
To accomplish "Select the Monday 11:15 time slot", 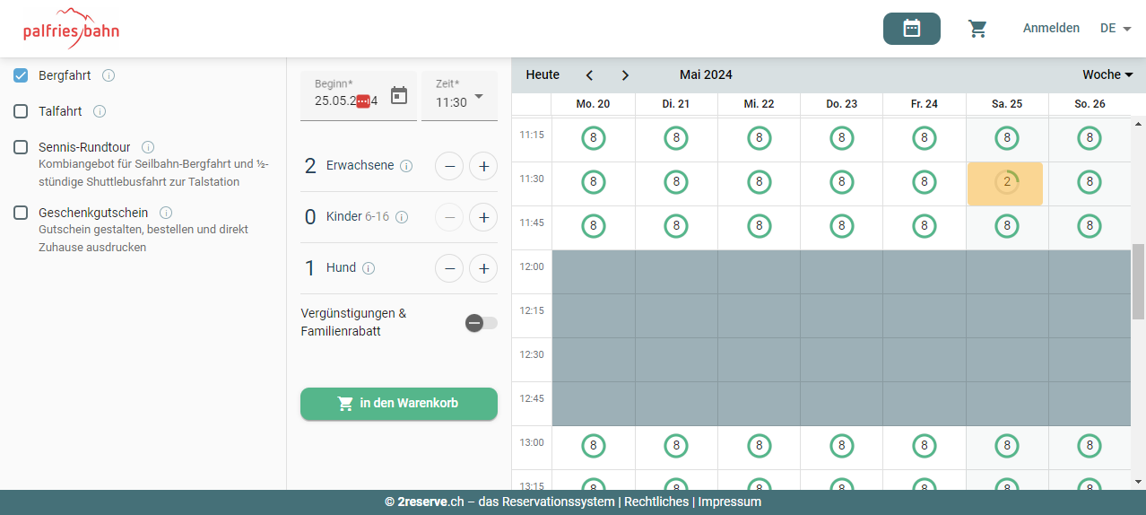I will point(593,138).
